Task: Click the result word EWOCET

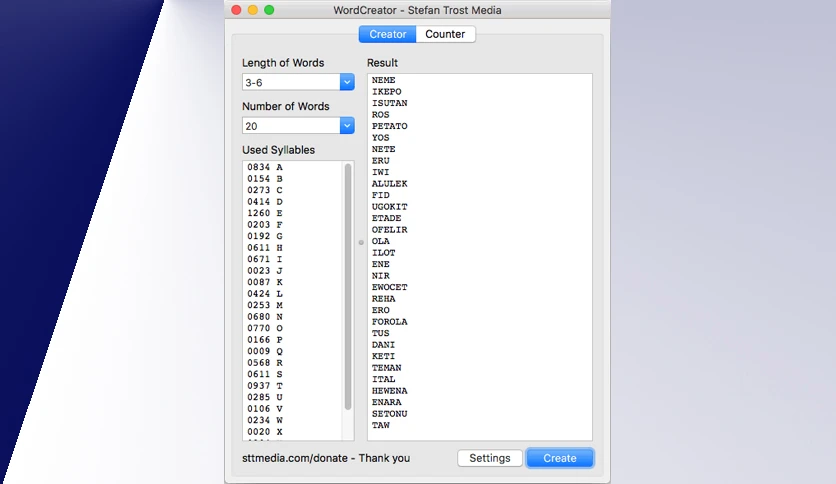Action: 389,287
